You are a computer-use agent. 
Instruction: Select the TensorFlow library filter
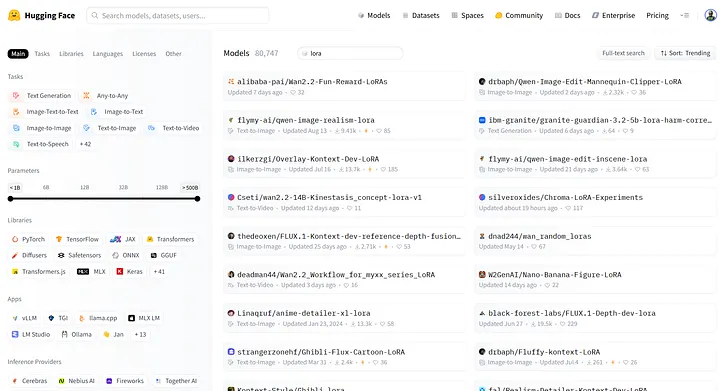pos(77,239)
